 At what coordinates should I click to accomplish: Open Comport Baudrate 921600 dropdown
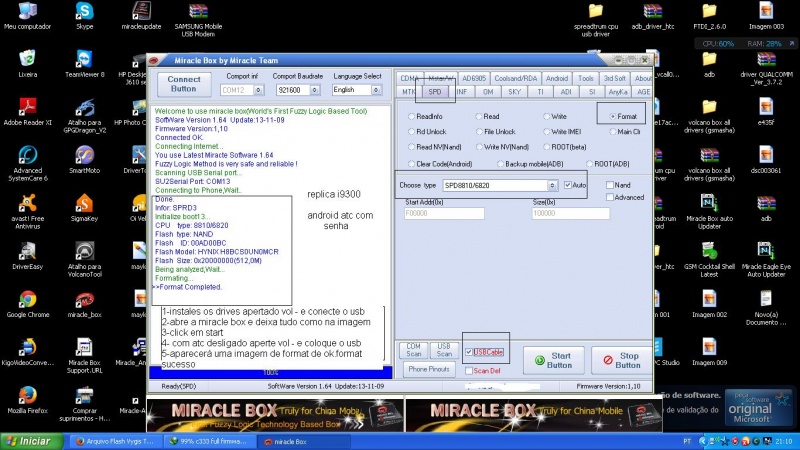pyautogui.click(x=315, y=90)
